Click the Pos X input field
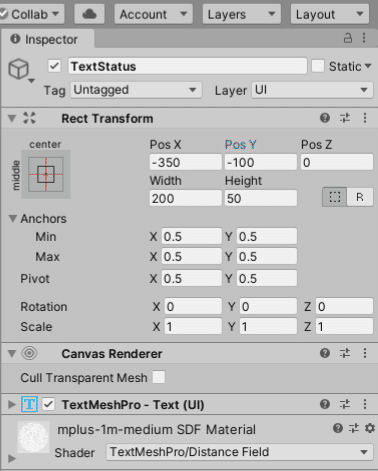Viewport: 378px width, 471px height. (185, 162)
